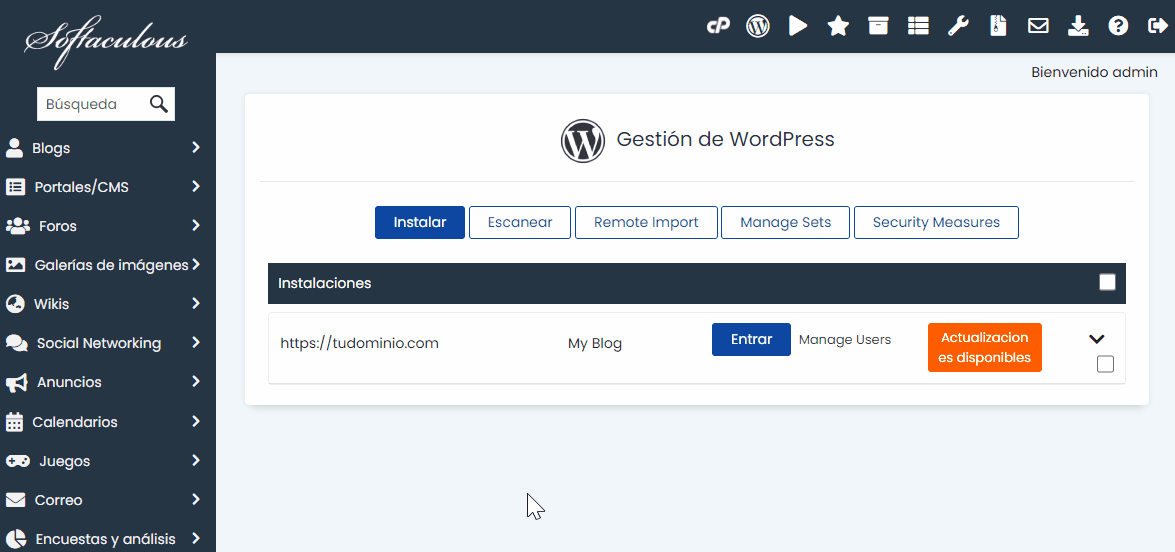Click the Portales/CMS list icon
This screenshot has height=552, width=1175.
(15, 186)
